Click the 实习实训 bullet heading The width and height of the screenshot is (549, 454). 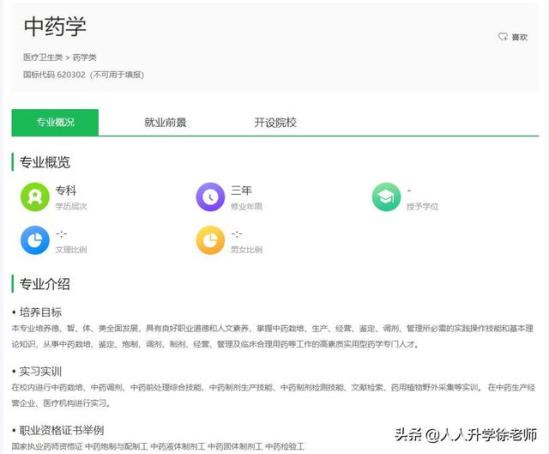coord(41,371)
